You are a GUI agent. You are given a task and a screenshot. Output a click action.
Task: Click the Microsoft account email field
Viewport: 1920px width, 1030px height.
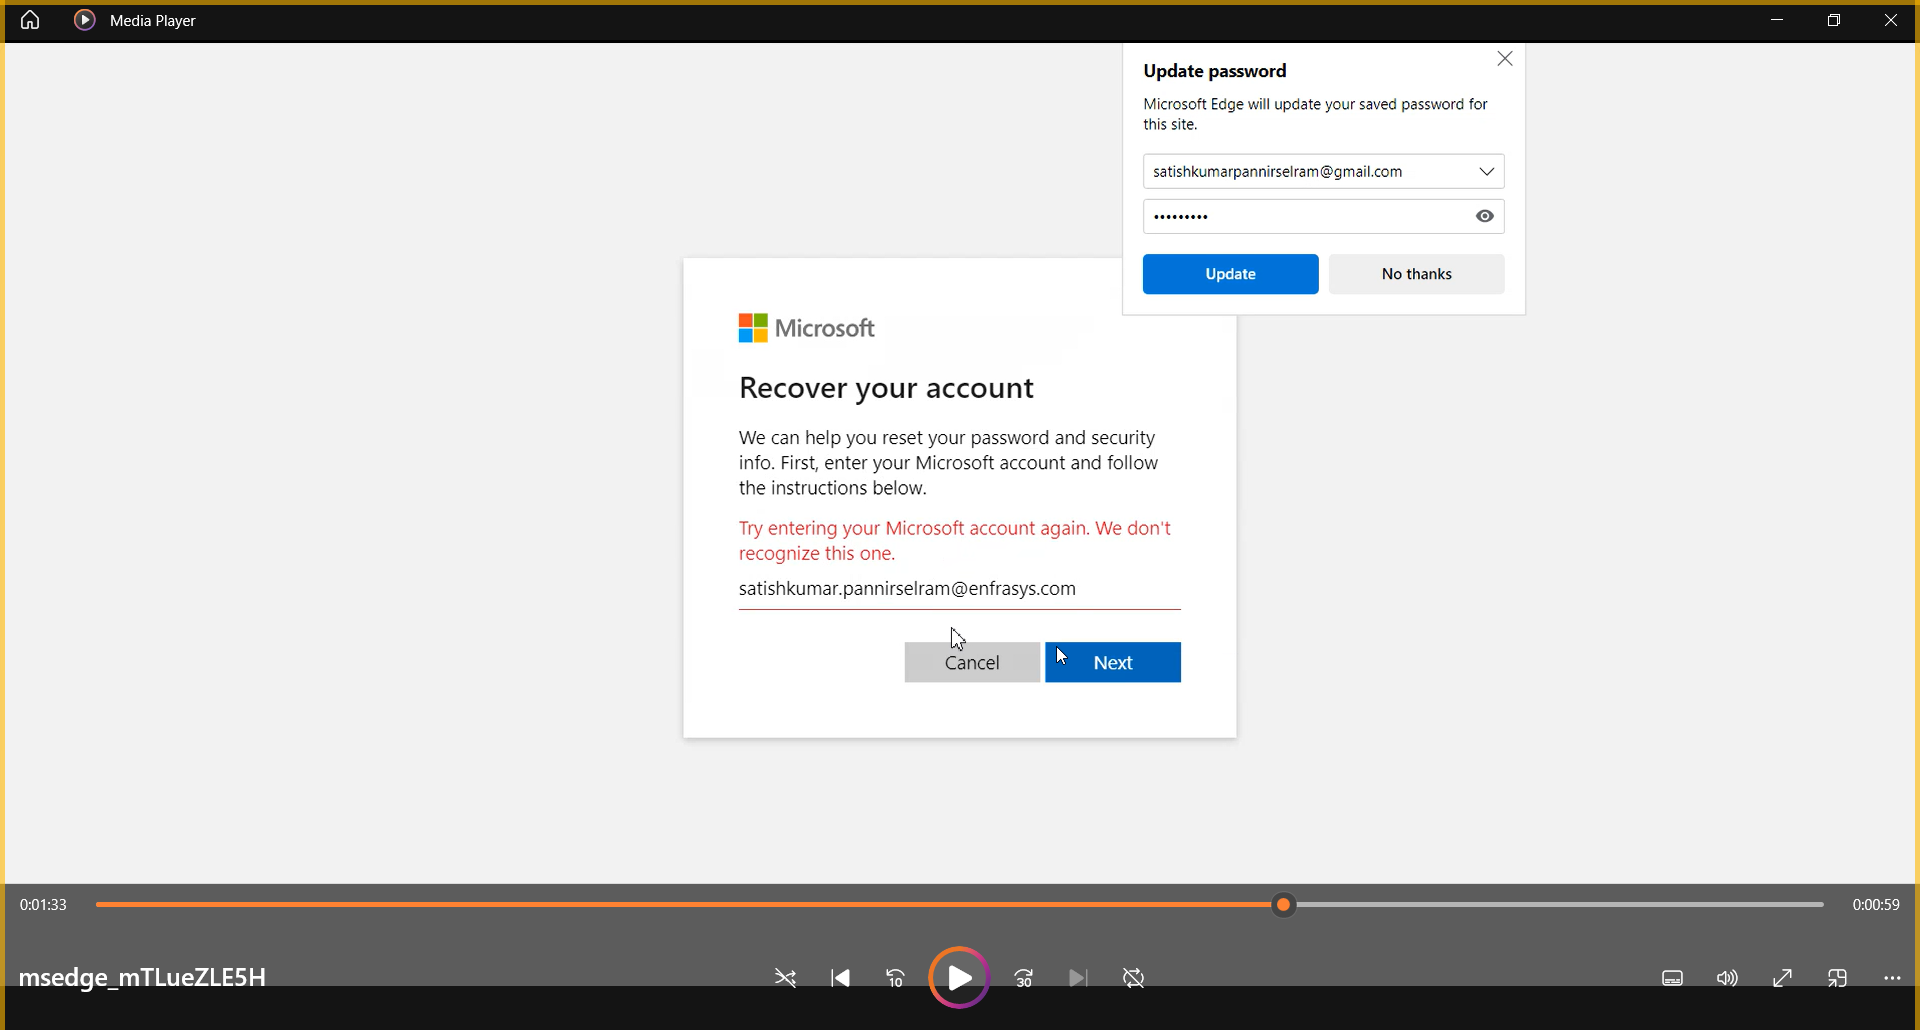[x=959, y=589]
